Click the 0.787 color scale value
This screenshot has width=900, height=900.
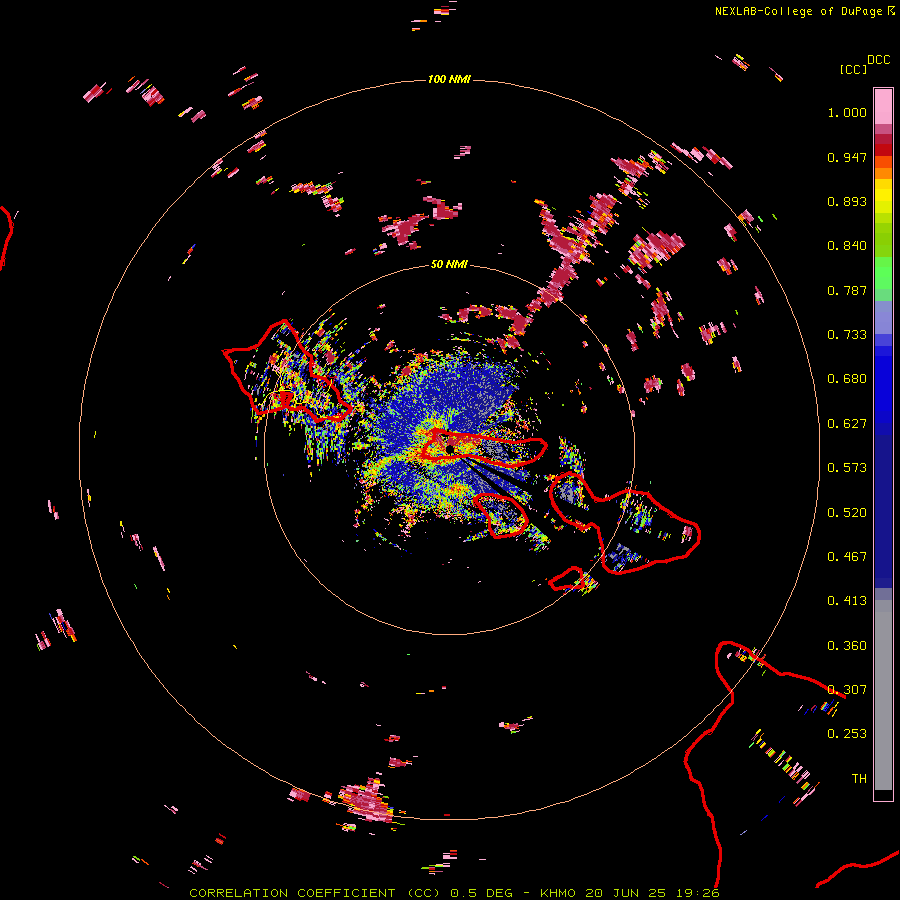[847, 290]
